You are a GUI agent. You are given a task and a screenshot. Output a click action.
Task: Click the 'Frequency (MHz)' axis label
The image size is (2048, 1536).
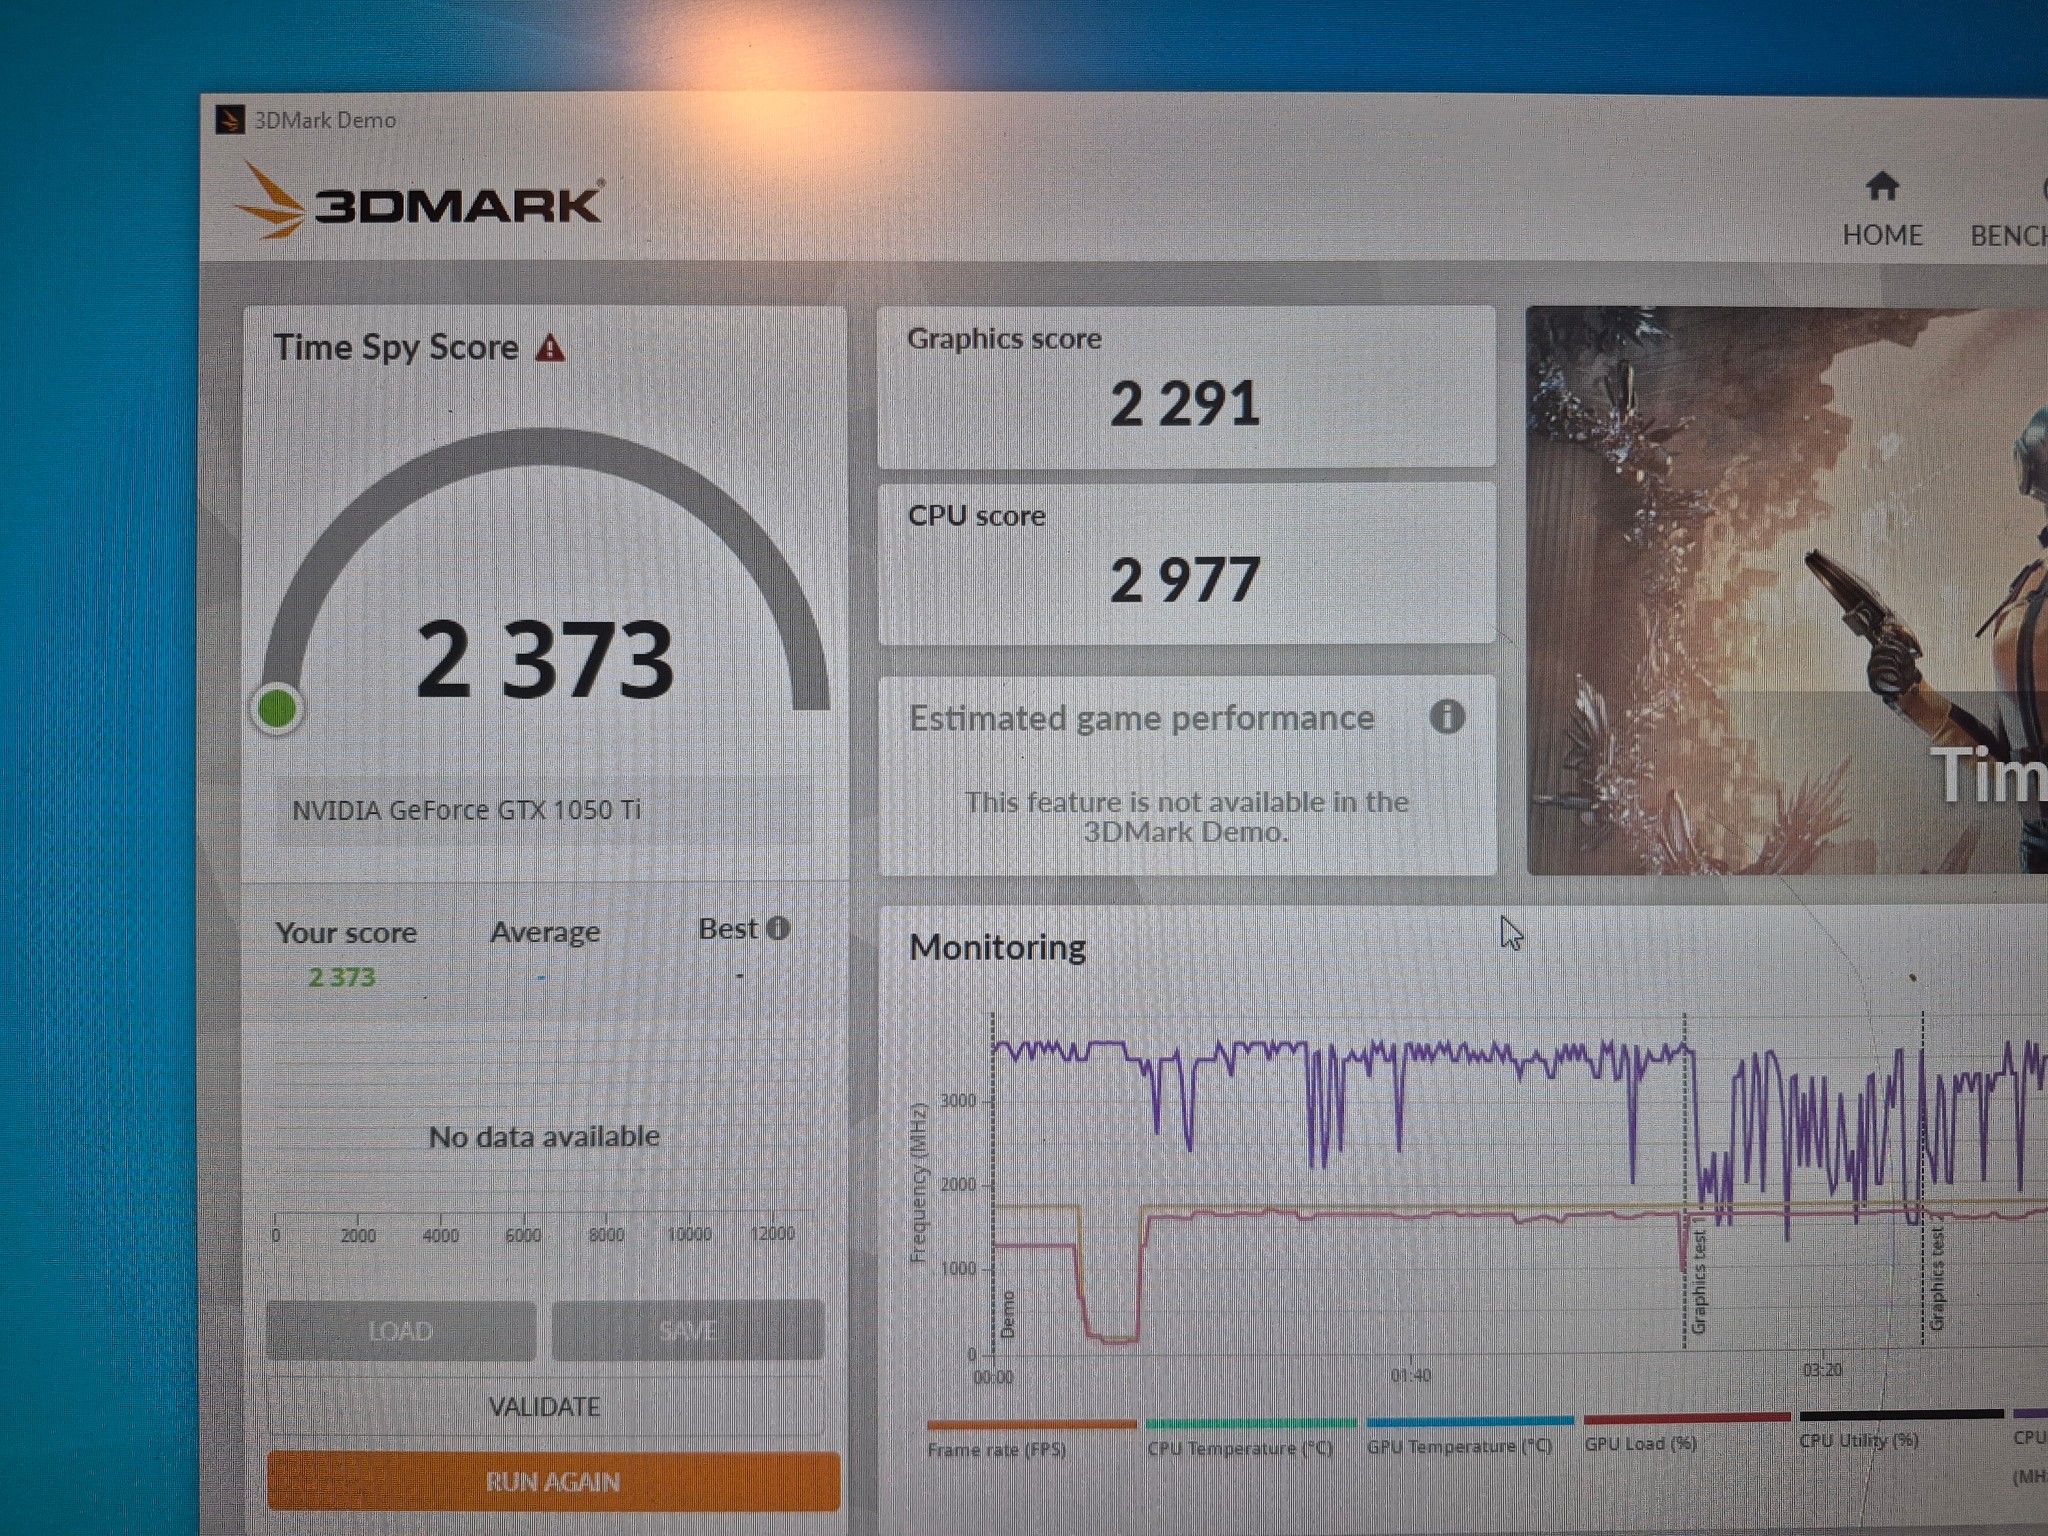pyautogui.click(x=918, y=1182)
